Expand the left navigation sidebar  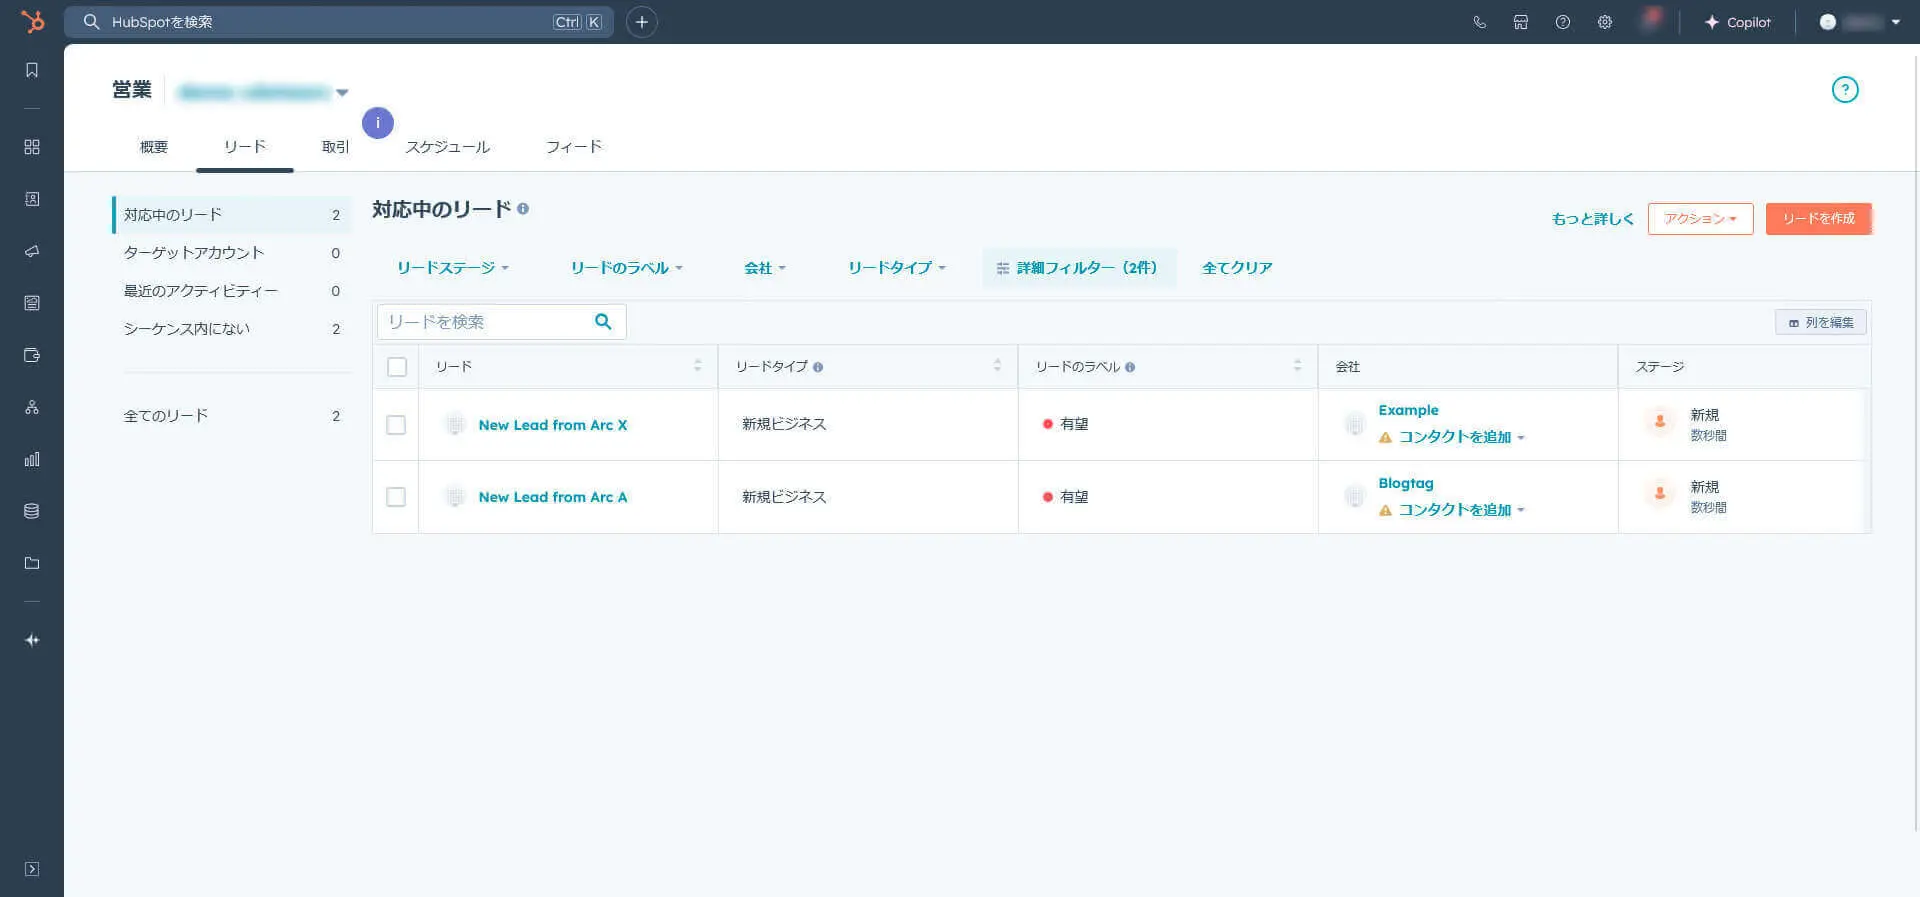click(32, 869)
